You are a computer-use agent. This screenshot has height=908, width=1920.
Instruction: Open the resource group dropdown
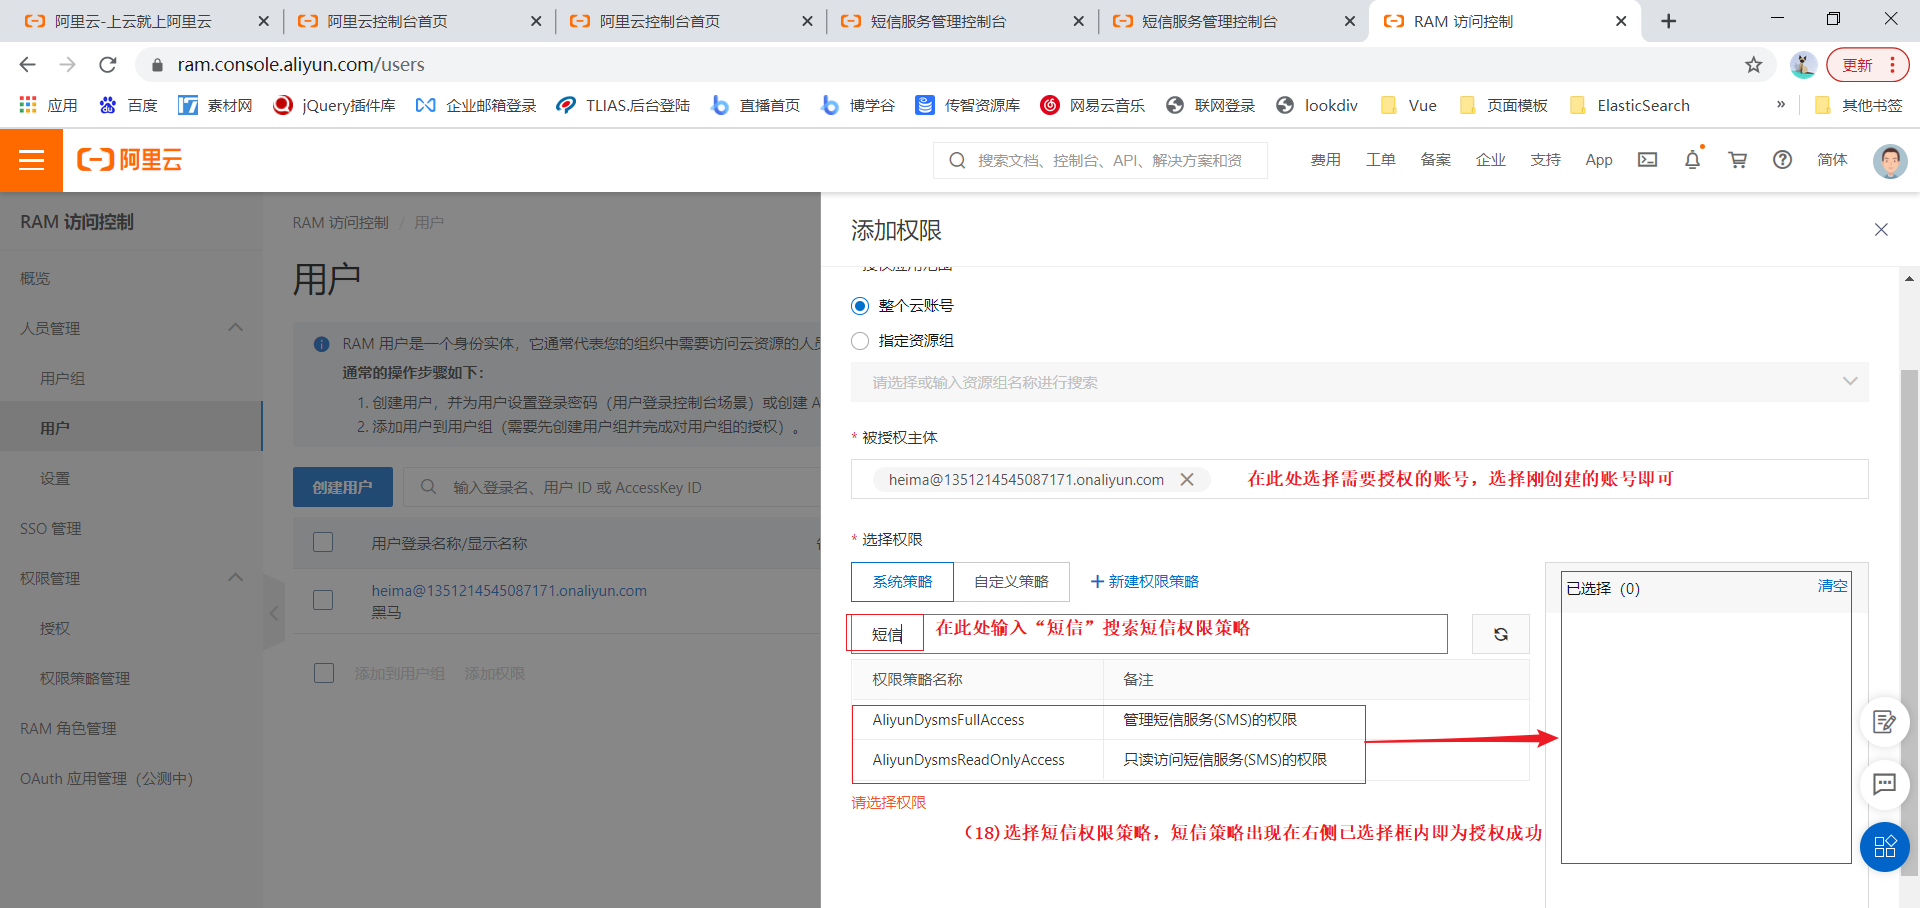[x=1359, y=382]
